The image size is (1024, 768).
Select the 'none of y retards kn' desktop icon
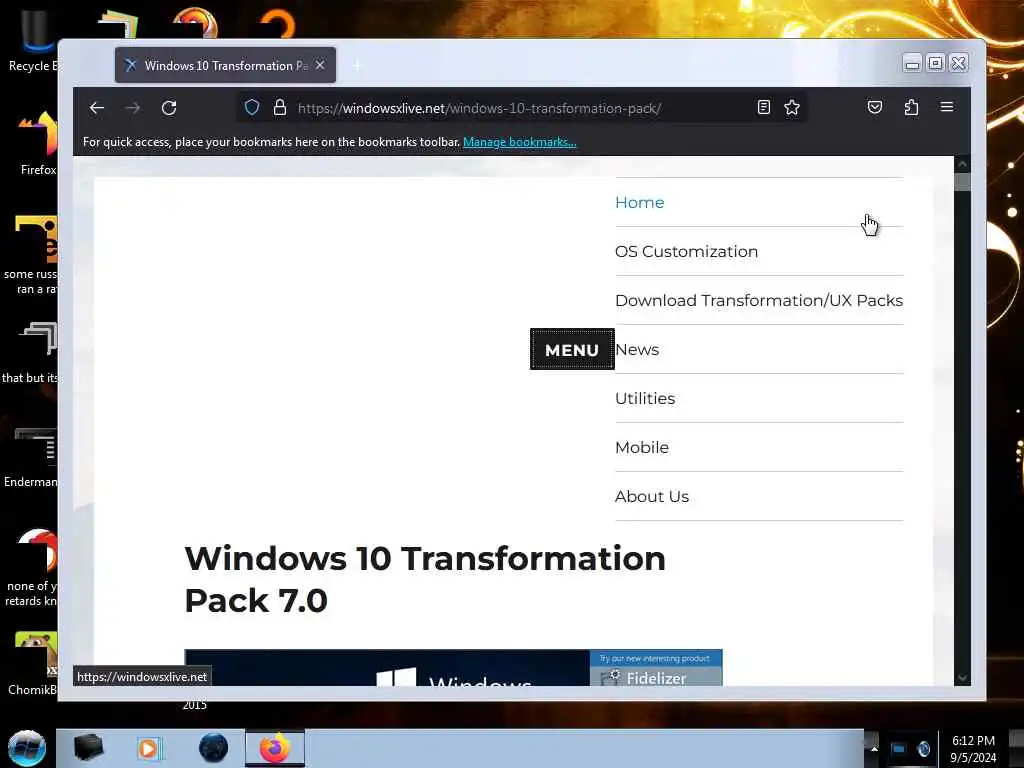click(31, 568)
